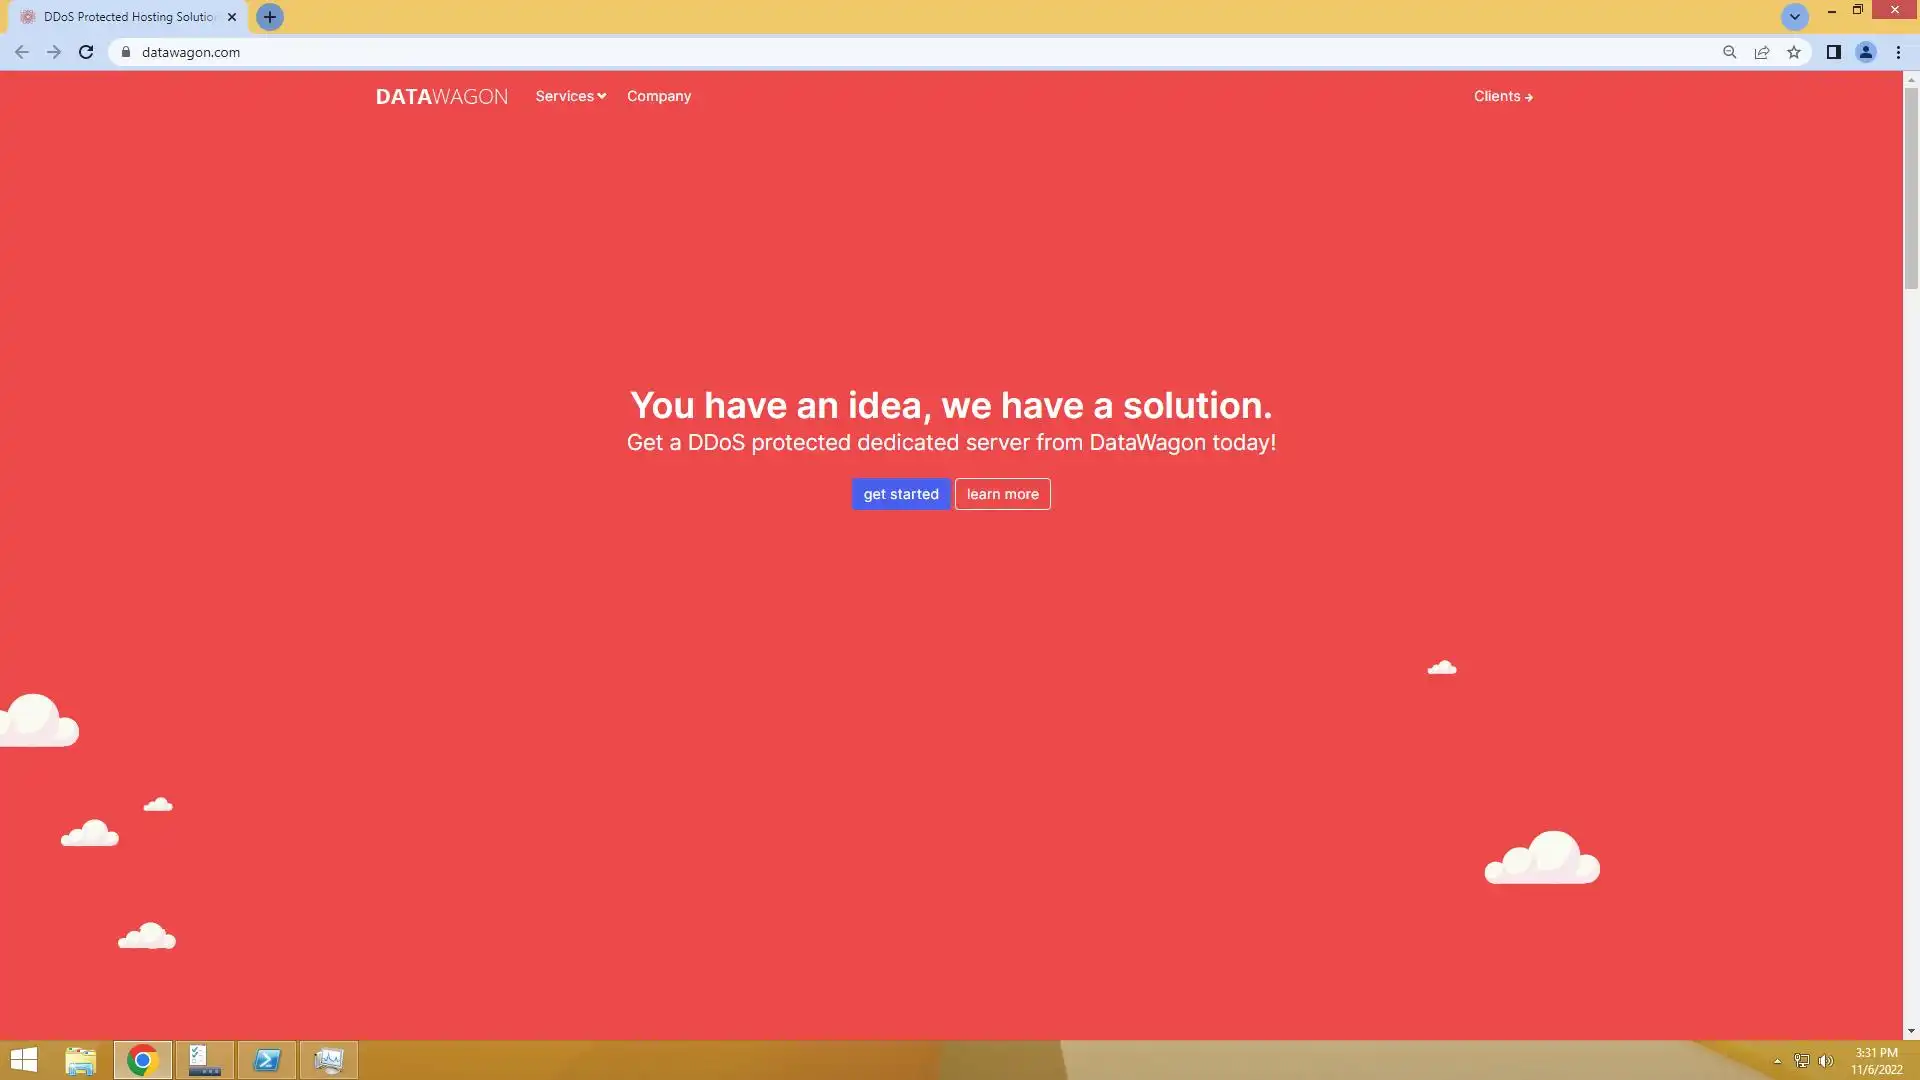Open File Explorer from the taskbar
The width and height of the screenshot is (1920, 1080).
(x=80, y=1060)
